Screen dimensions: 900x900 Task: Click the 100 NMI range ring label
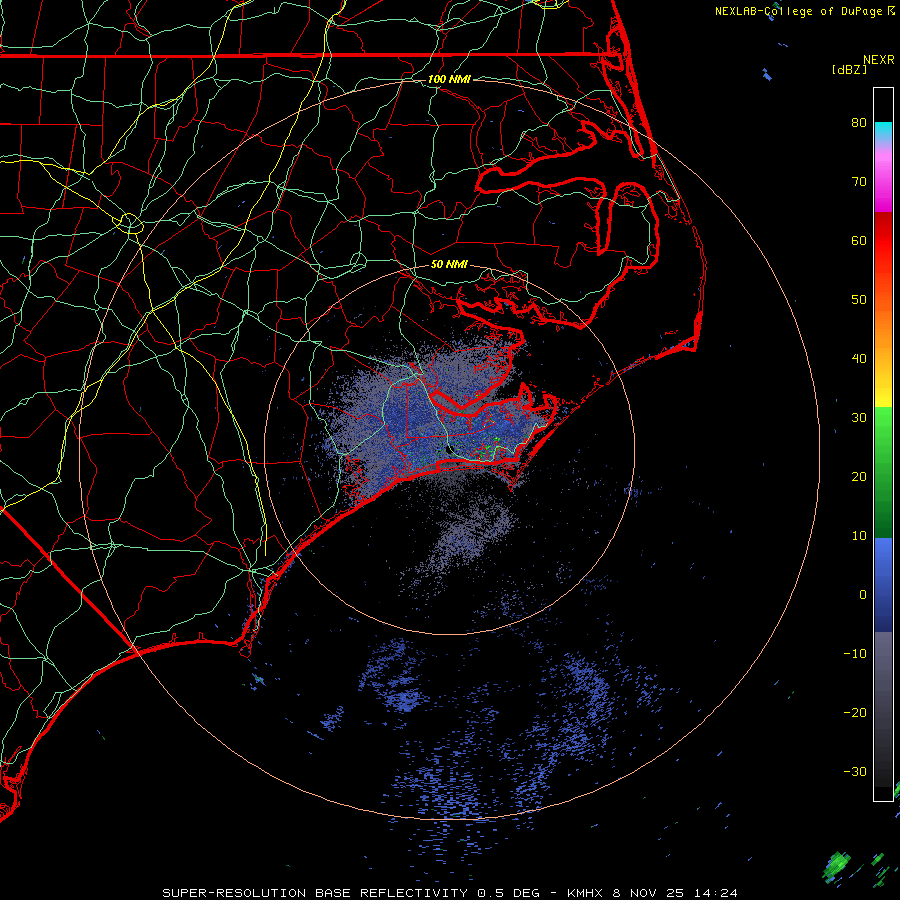(x=449, y=79)
